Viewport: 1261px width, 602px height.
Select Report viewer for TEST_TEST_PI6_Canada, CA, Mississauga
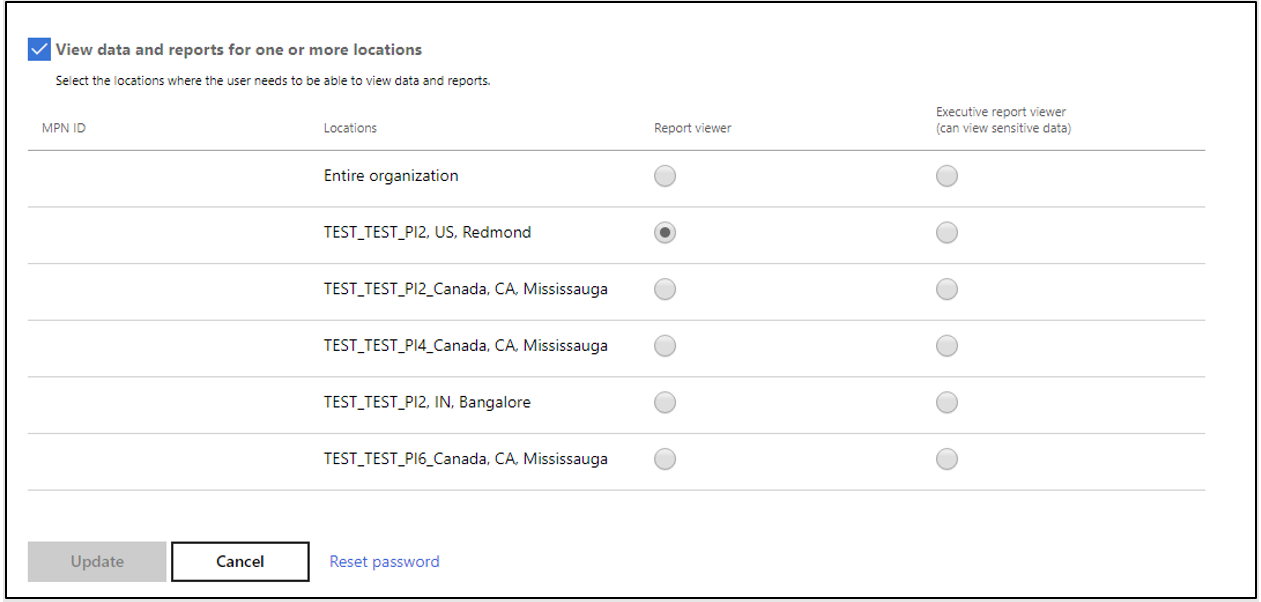[x=664, y=459]
